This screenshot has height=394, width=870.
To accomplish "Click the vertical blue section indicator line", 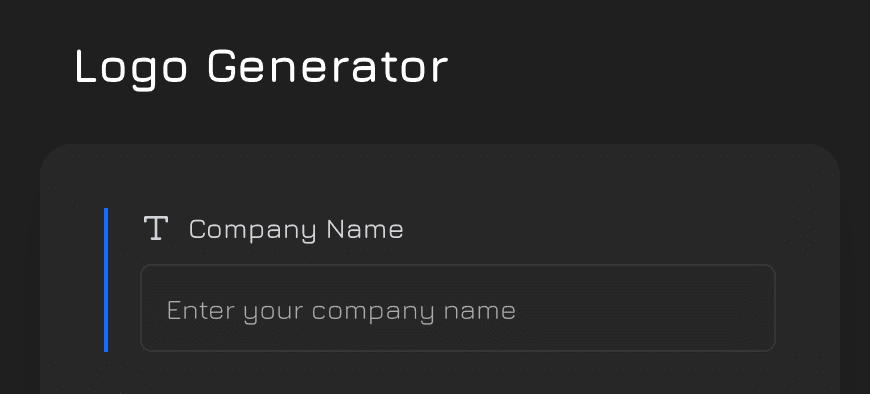I will tap(106, 280).
